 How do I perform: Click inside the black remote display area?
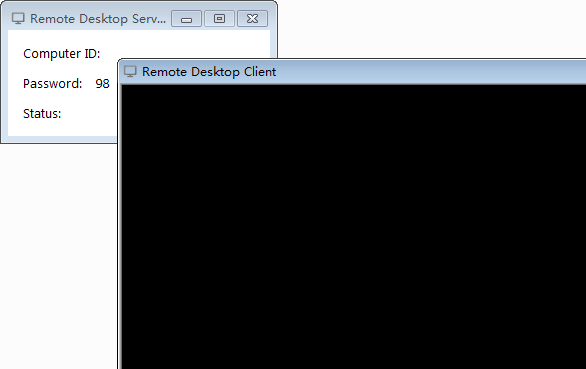tap(354, 227)
